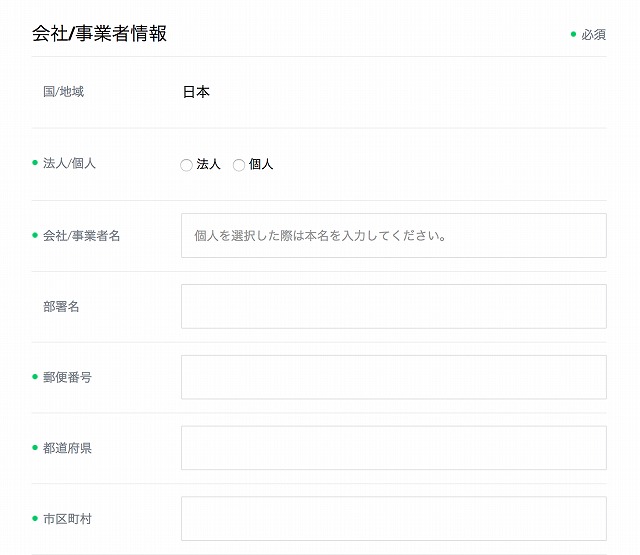
Task: Select the 個人 radio button
Action: click(239, 165)
